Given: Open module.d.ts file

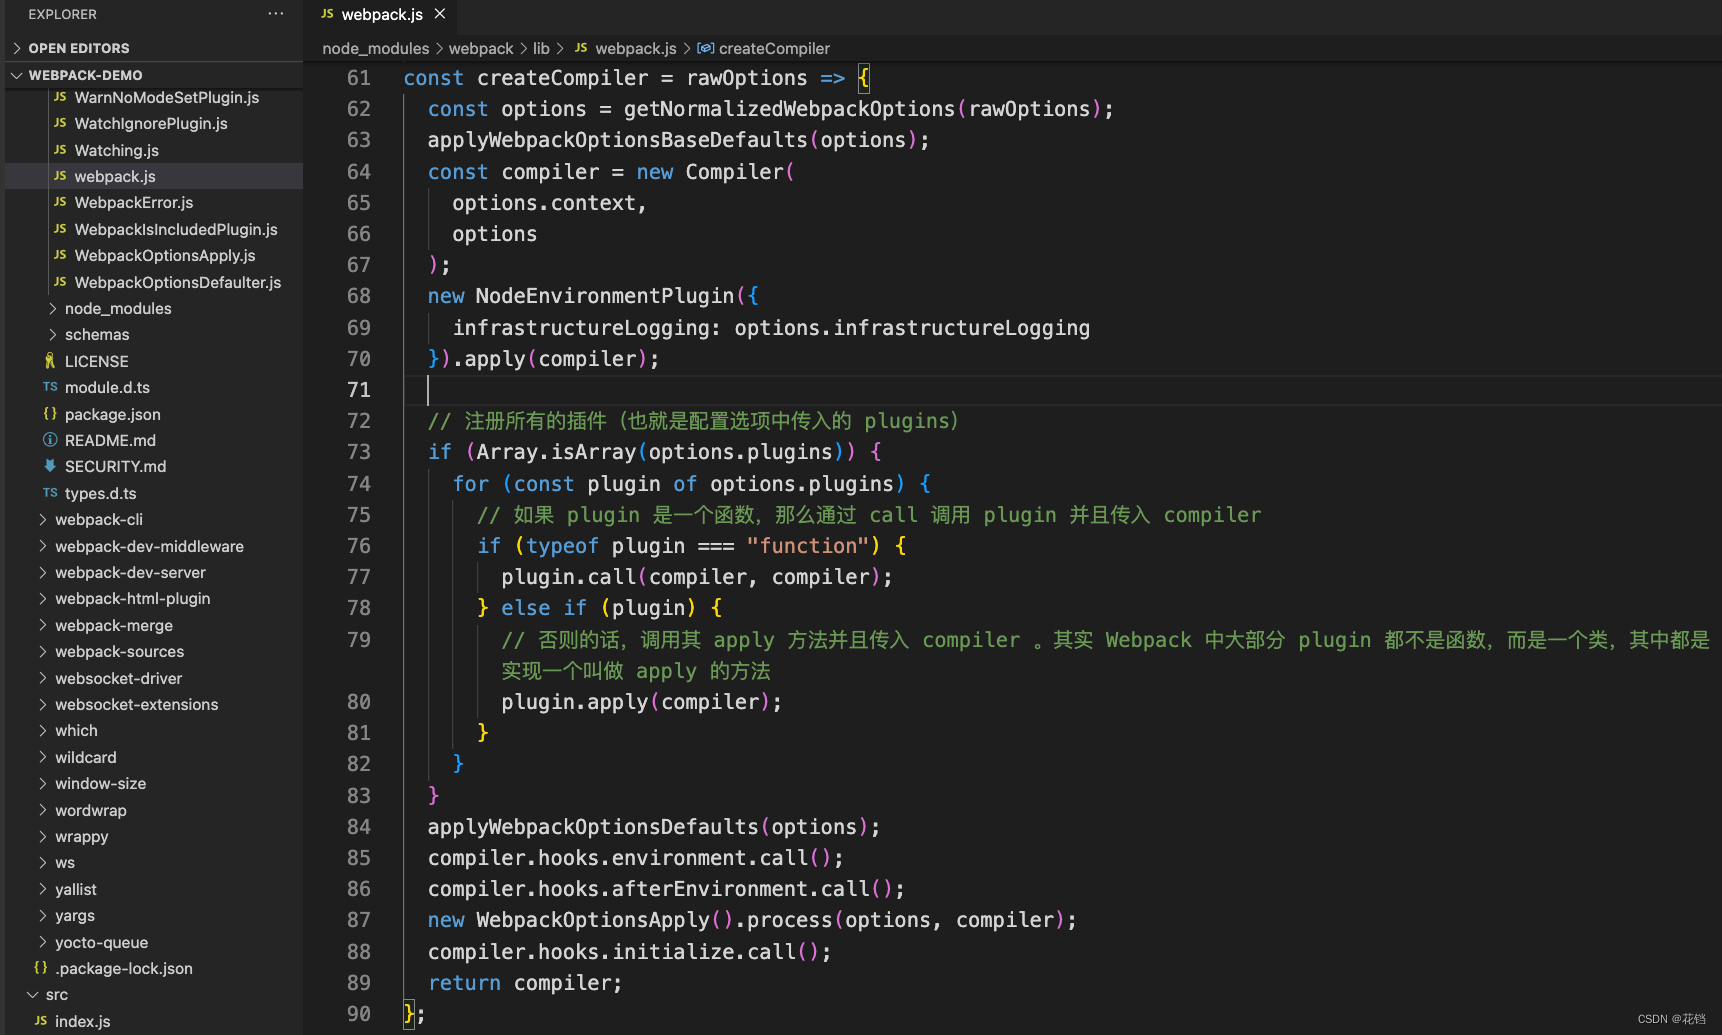Looking at the screenshot, I should pos(107,387).
